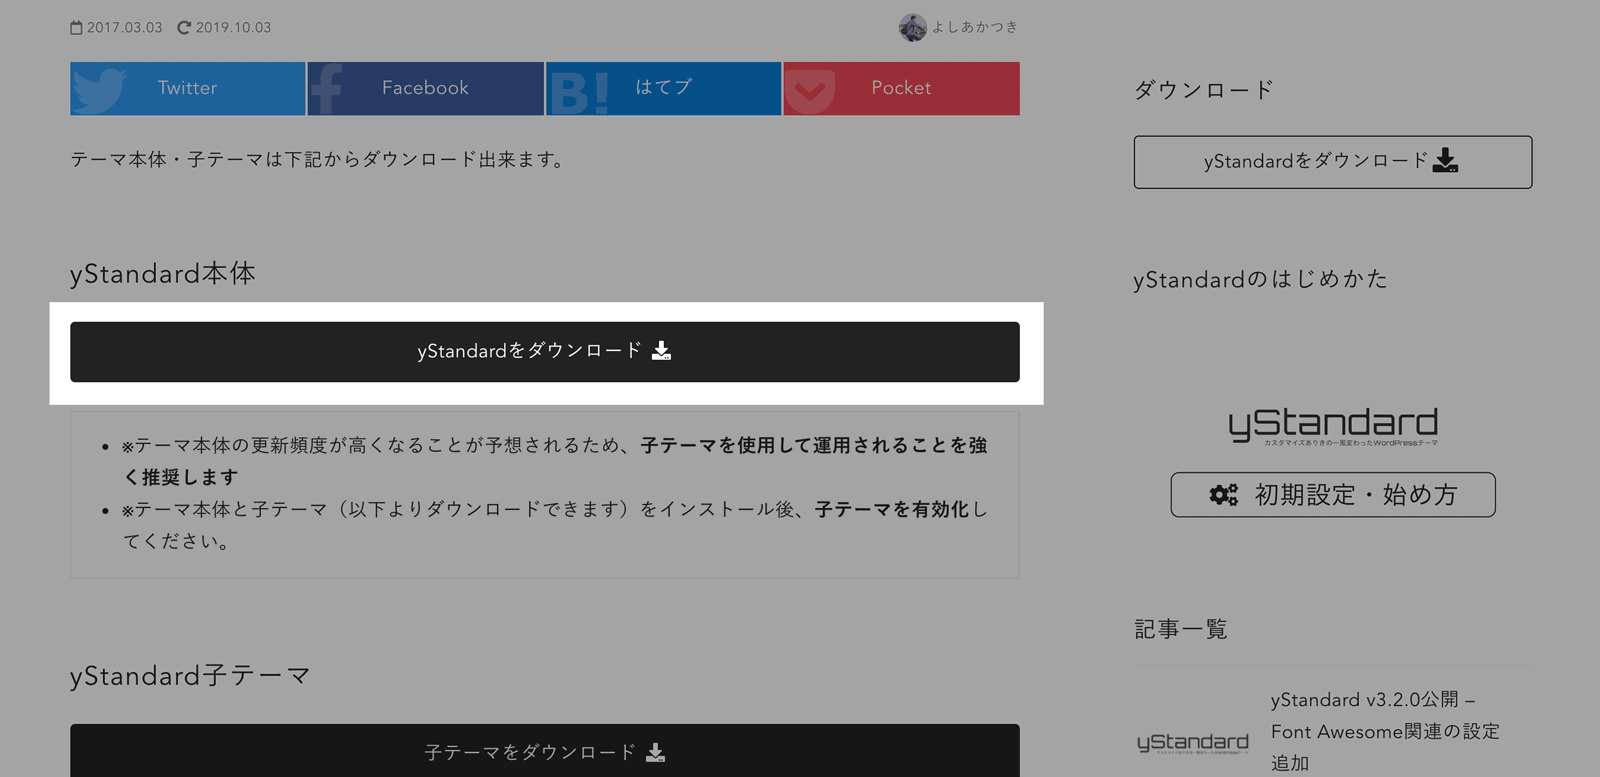Click the yStandard本体 heading
Screen dimensions: 1600x777
click(163, 274)
